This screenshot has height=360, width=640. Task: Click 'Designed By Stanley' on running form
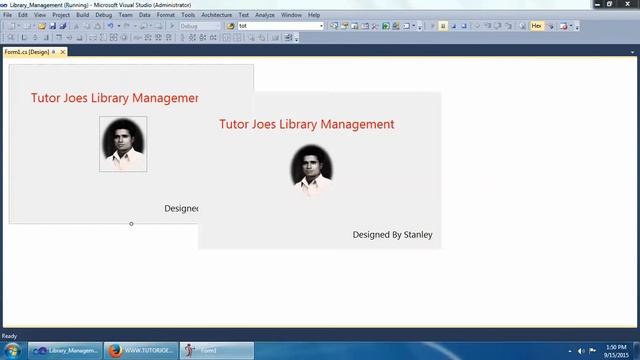tap(392, 235)
